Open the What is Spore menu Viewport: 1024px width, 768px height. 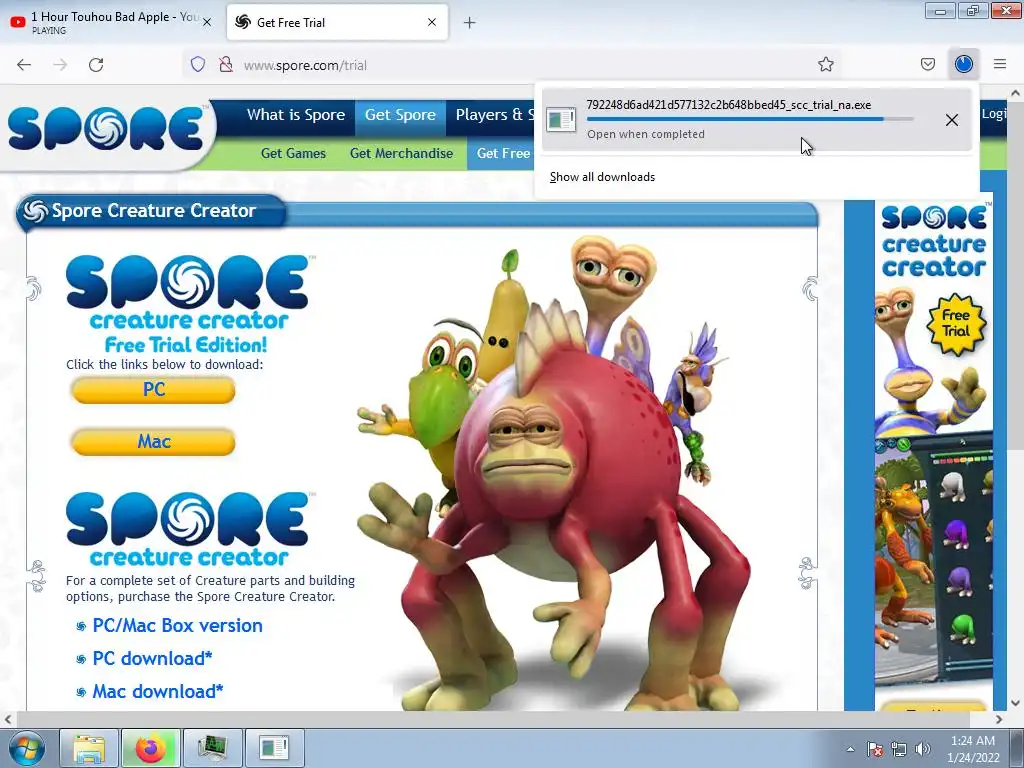(x=295, y=115)
